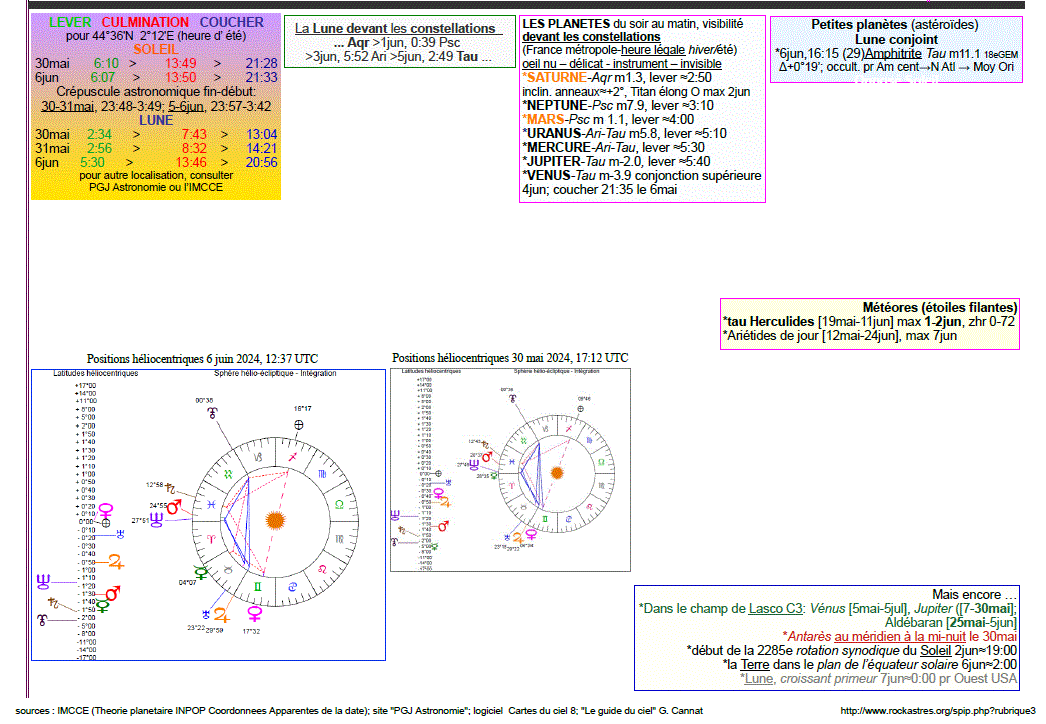The width and height of the screenshot is (1046, 724).
Task: Follow the Terre link
Action: [754, 665]
